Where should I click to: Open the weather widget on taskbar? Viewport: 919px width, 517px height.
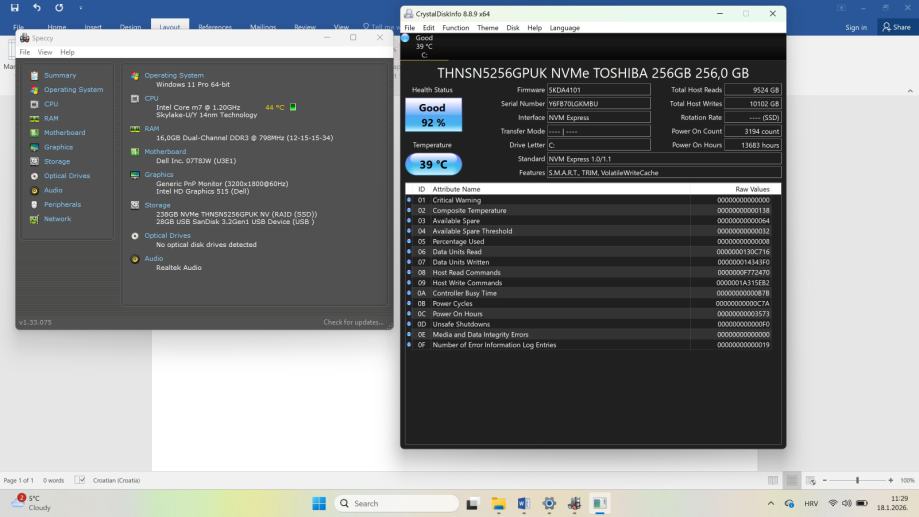[x=33, y=503]
